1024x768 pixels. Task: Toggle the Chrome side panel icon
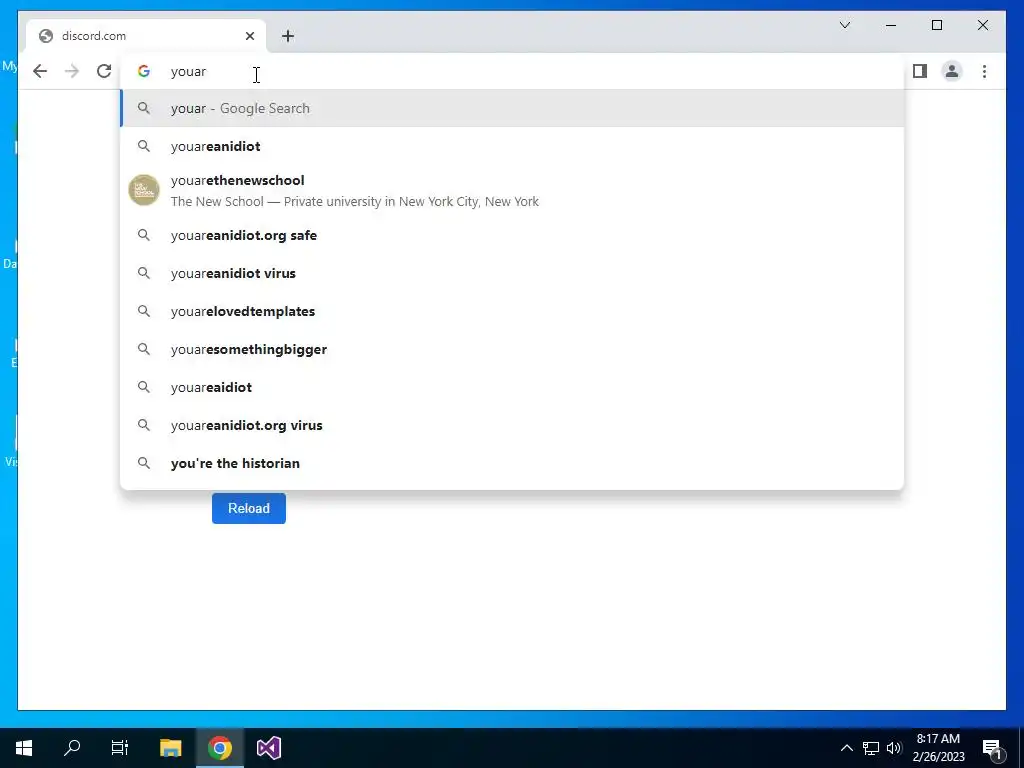click(x=920, y=71)
